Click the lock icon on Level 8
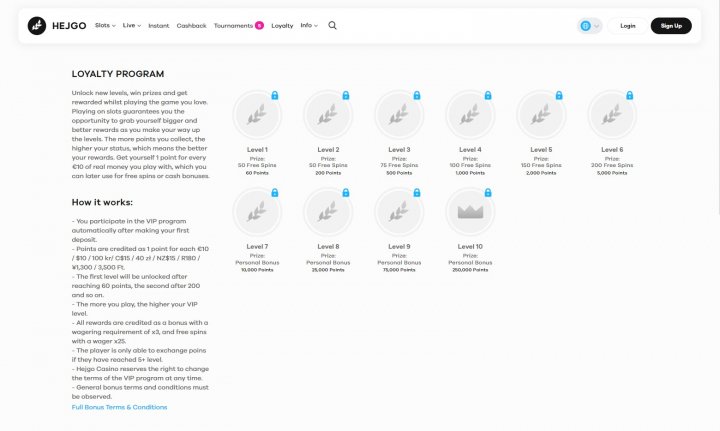720x431 pixels. [346, 193]
